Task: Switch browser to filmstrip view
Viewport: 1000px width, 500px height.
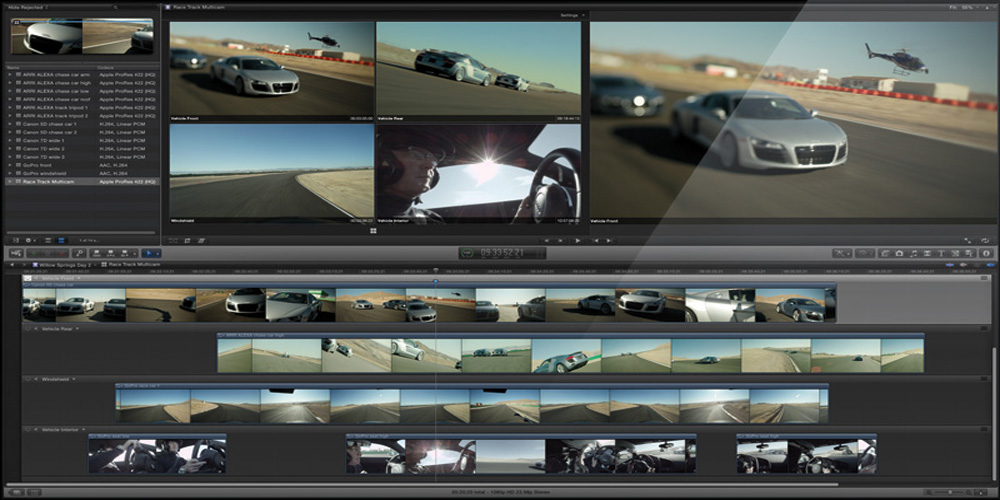Action: tap(47, 240)
